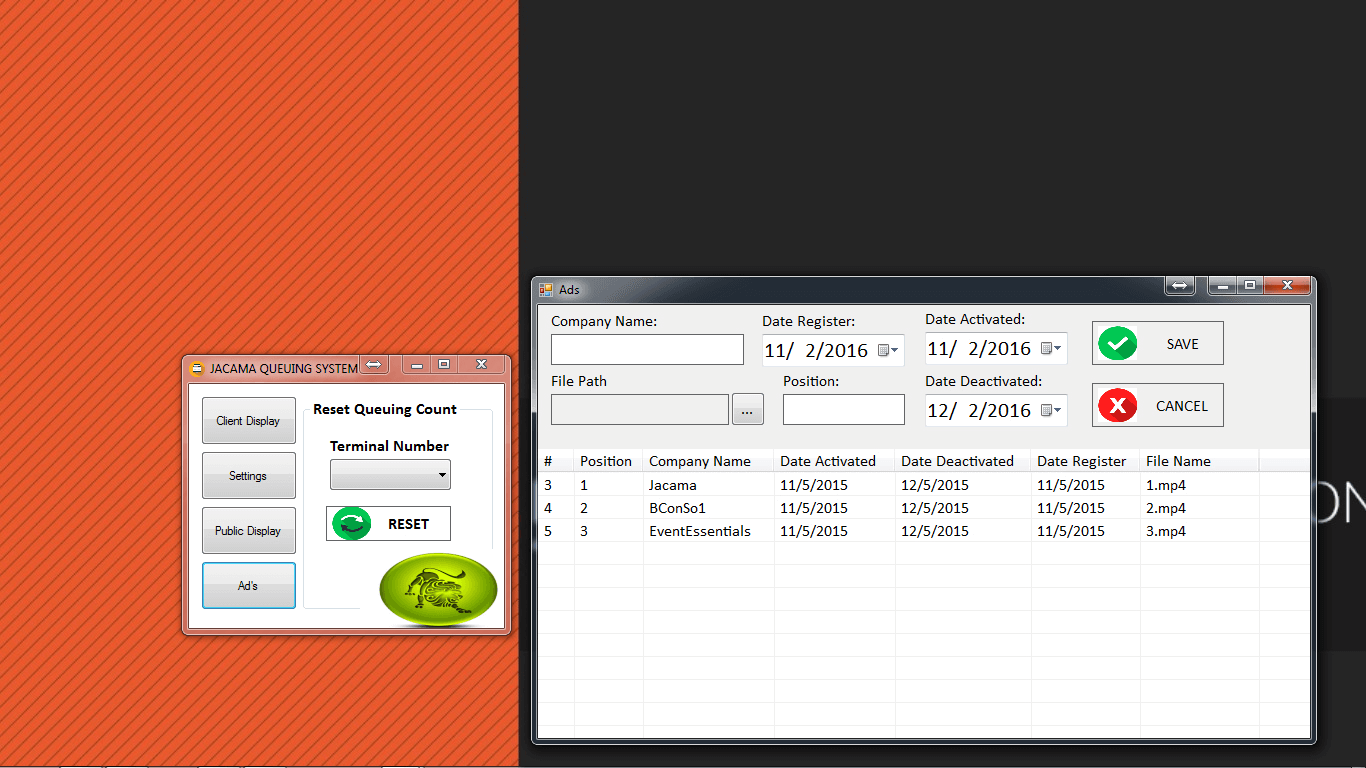1366x768 pixels.
Task: Click the green checkmark Save icon
Action: [x=1117, y=344]
